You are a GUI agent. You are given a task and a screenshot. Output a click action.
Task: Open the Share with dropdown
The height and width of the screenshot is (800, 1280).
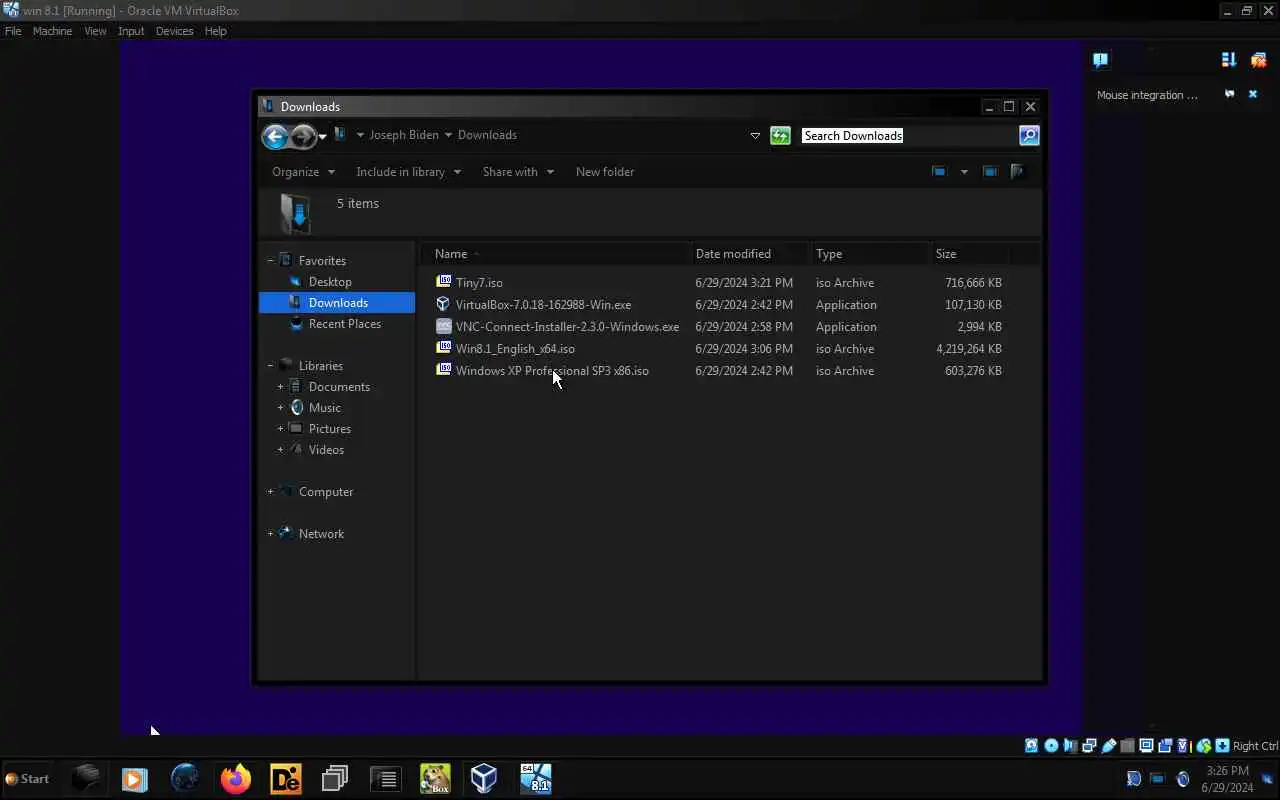(x=518, y=172)
